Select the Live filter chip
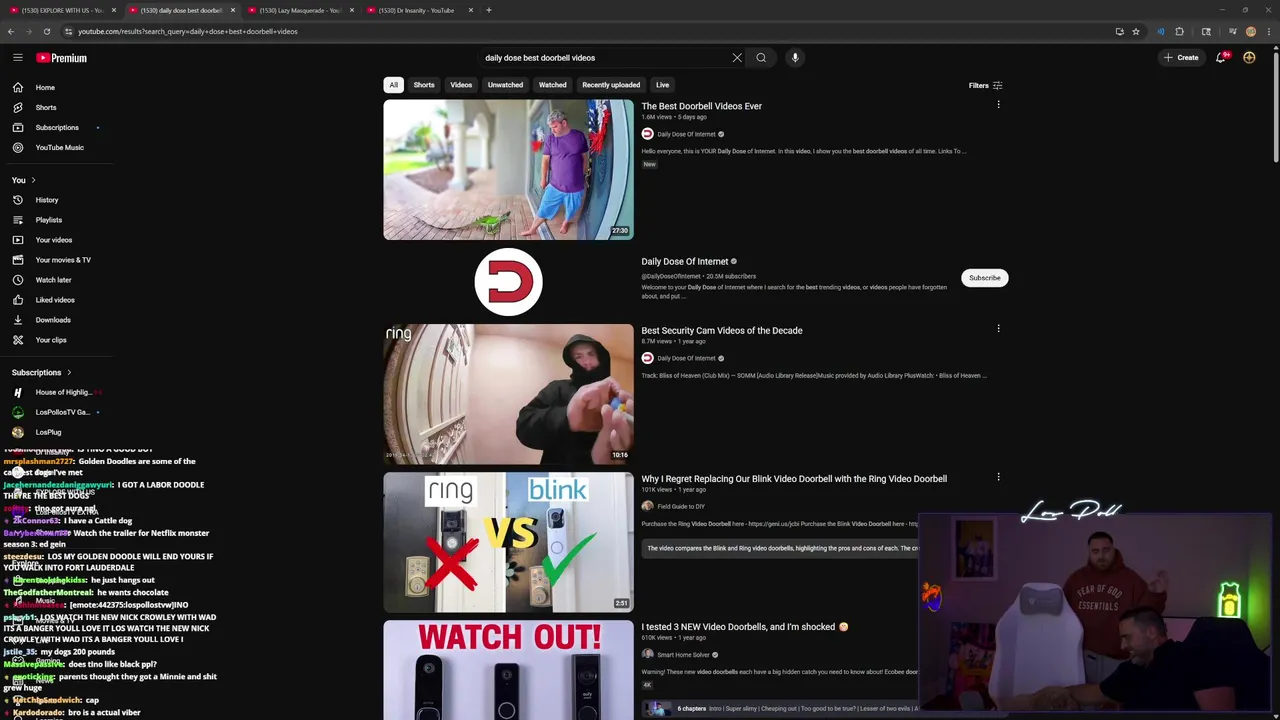Screen dimensions: 1280x720 tap(662, 85)
